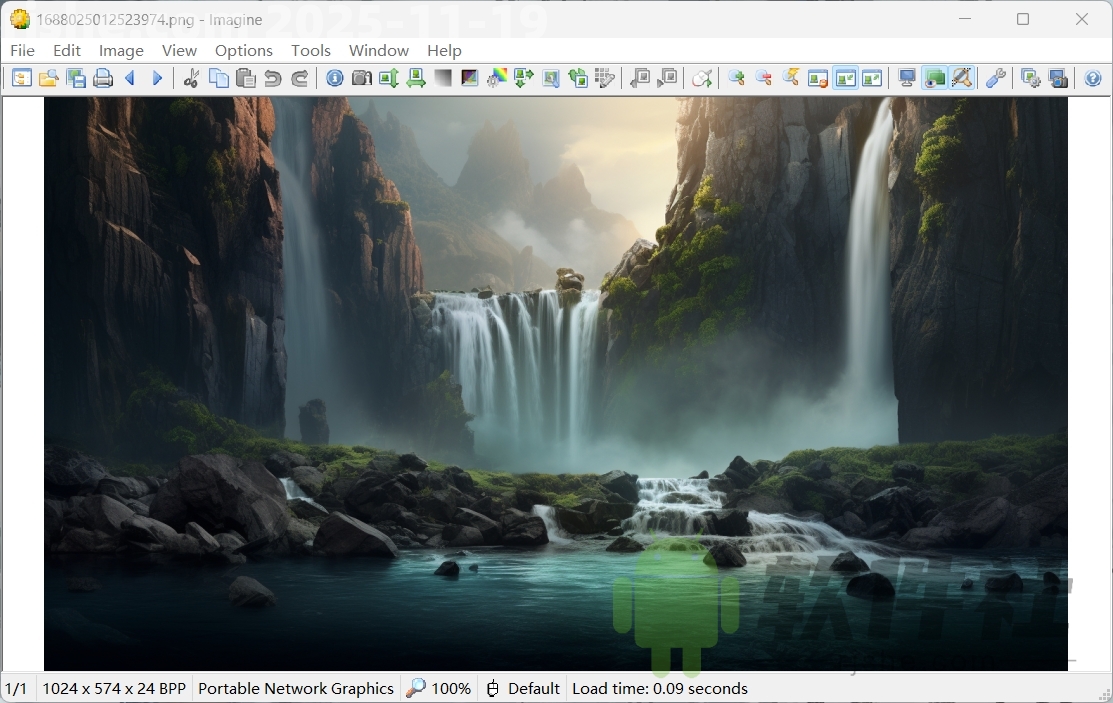Click the Zoom In magnifier icon
1113x703 pixels.
[735, 77]
